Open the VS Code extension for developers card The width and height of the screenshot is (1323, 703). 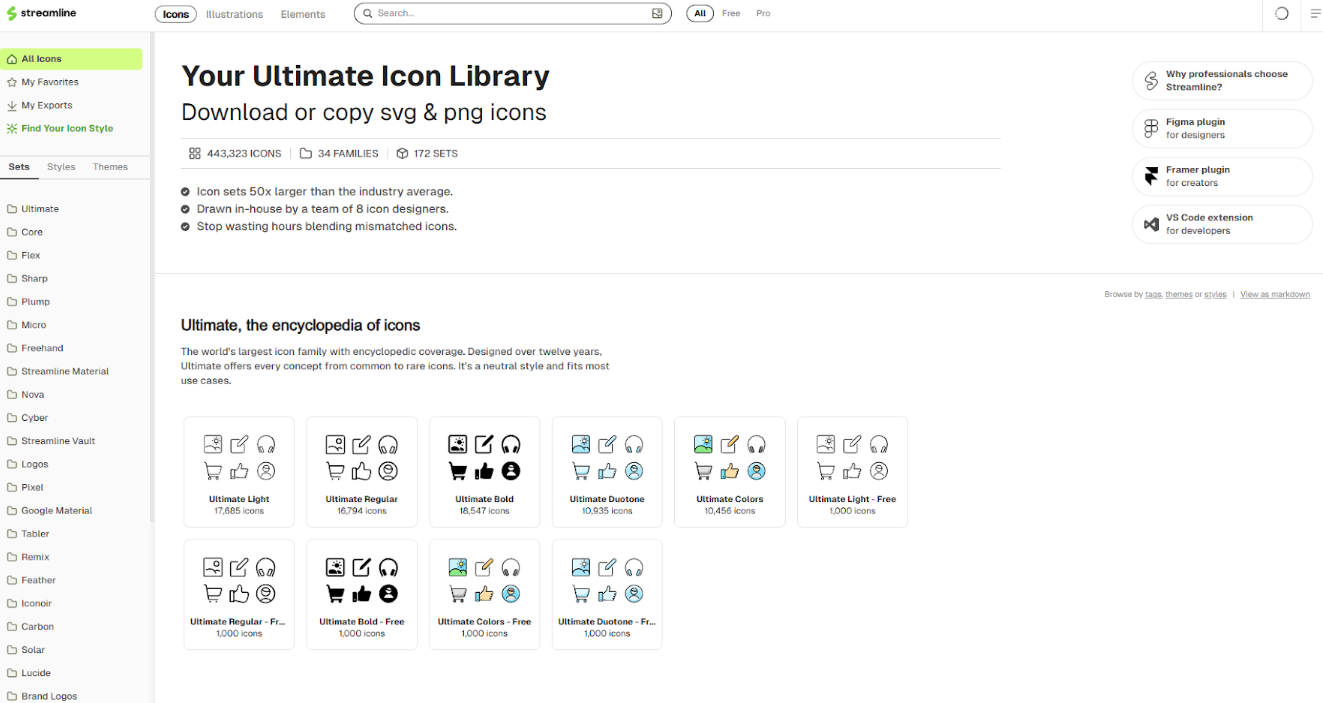[1222, 225]
